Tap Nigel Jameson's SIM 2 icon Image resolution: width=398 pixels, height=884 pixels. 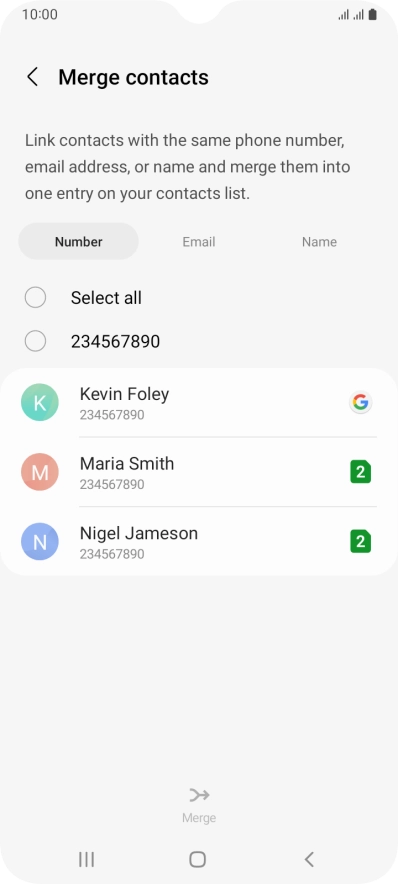[360, 541]
